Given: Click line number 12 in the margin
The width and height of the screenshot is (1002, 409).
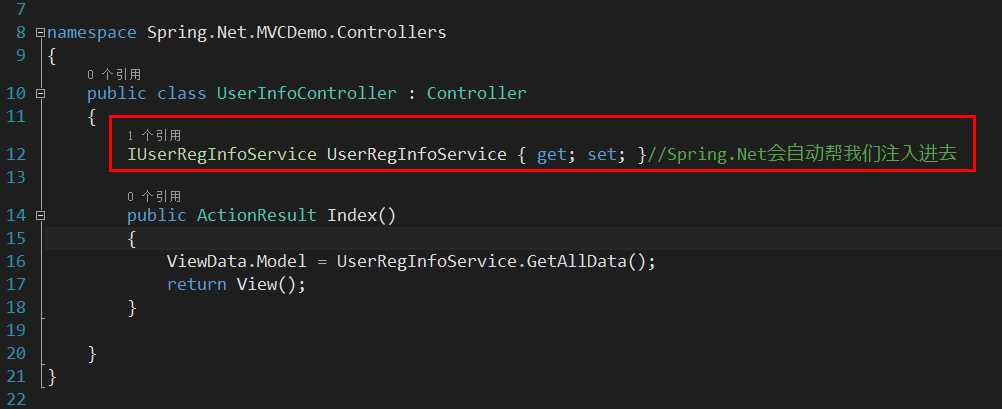Looking at the screenshot, I should [17, 155].
